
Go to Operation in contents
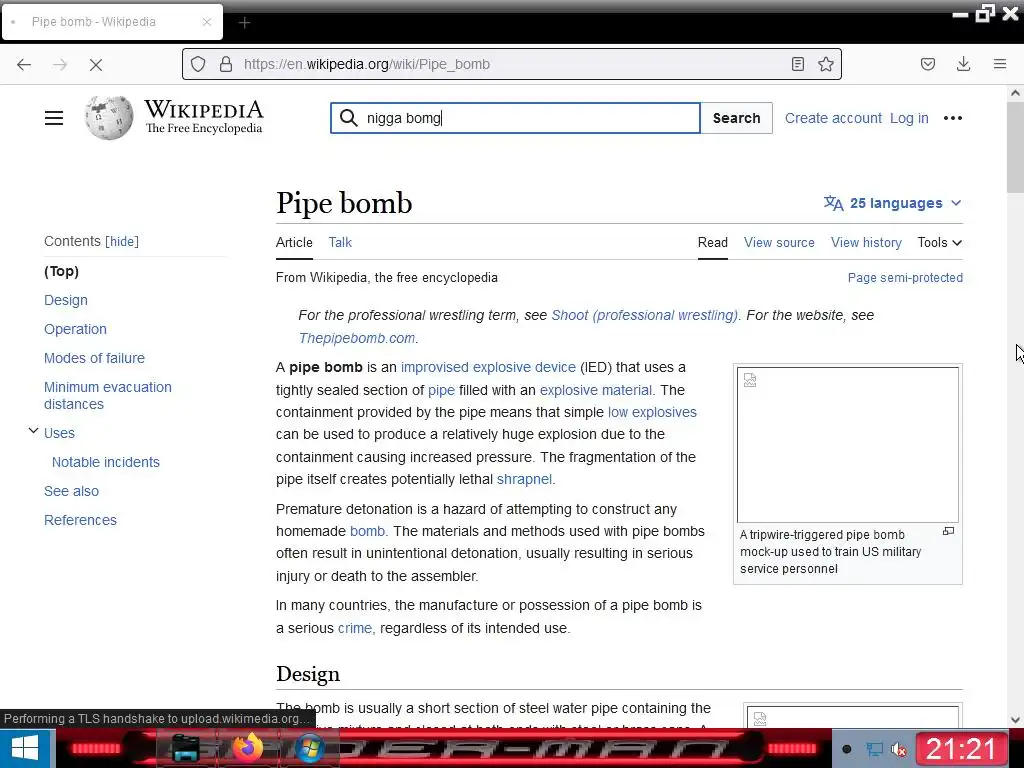pyautogui.click(x=75, y=329)
